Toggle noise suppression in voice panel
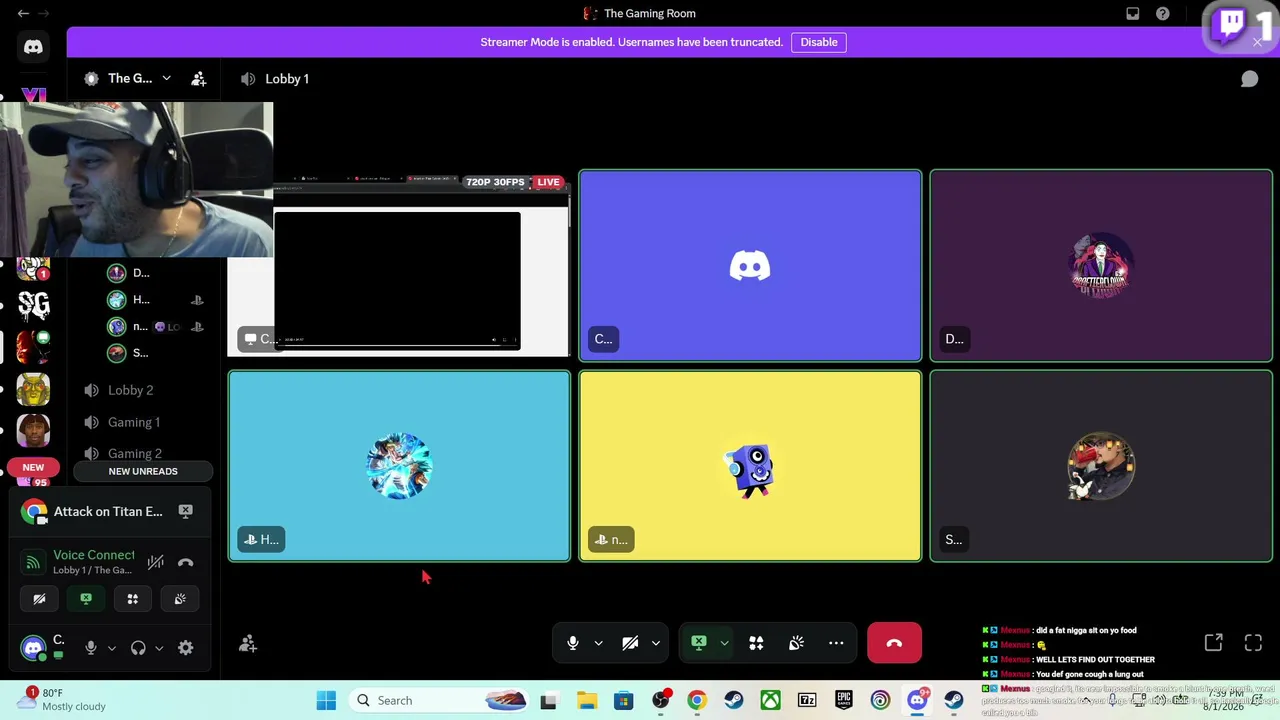 point(155,562)
